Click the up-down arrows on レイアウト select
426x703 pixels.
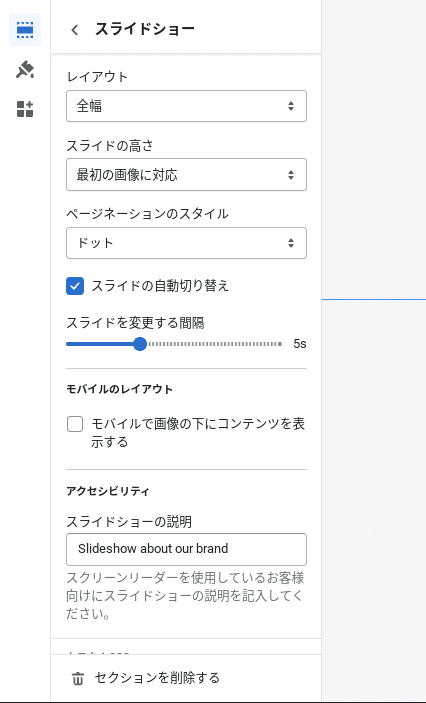click(x=291, y=106)
